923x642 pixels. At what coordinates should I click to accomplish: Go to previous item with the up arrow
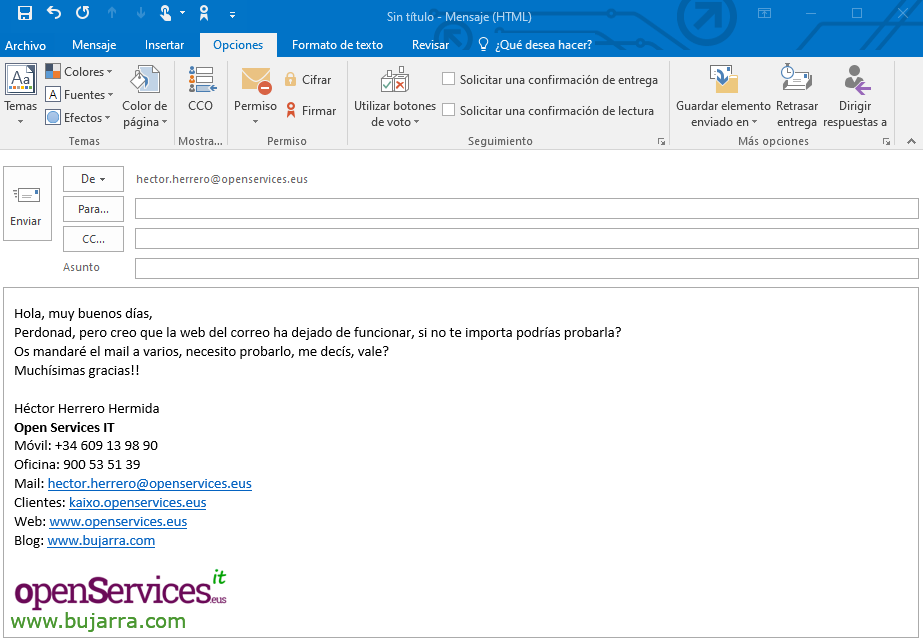click(112, 13)
